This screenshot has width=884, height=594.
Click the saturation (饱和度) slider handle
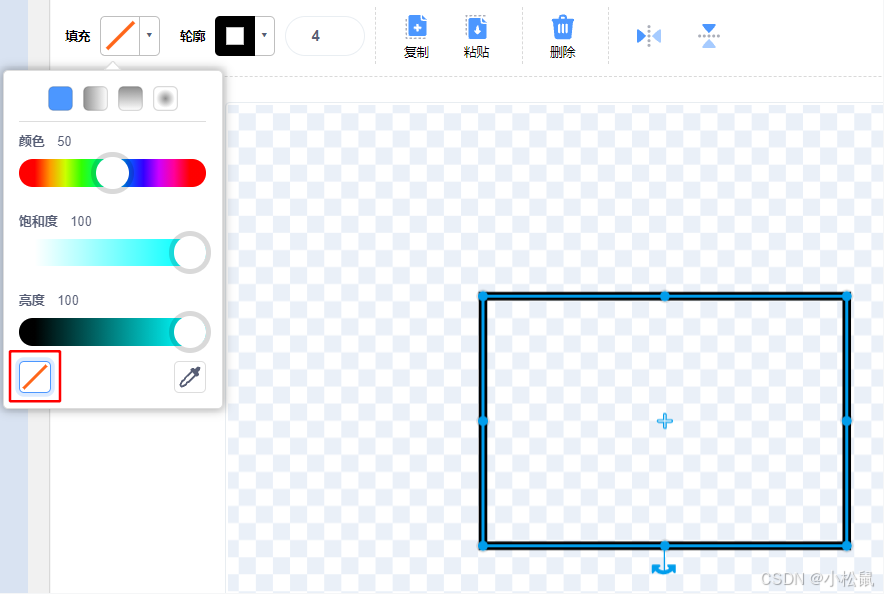[x=191, y=252]
